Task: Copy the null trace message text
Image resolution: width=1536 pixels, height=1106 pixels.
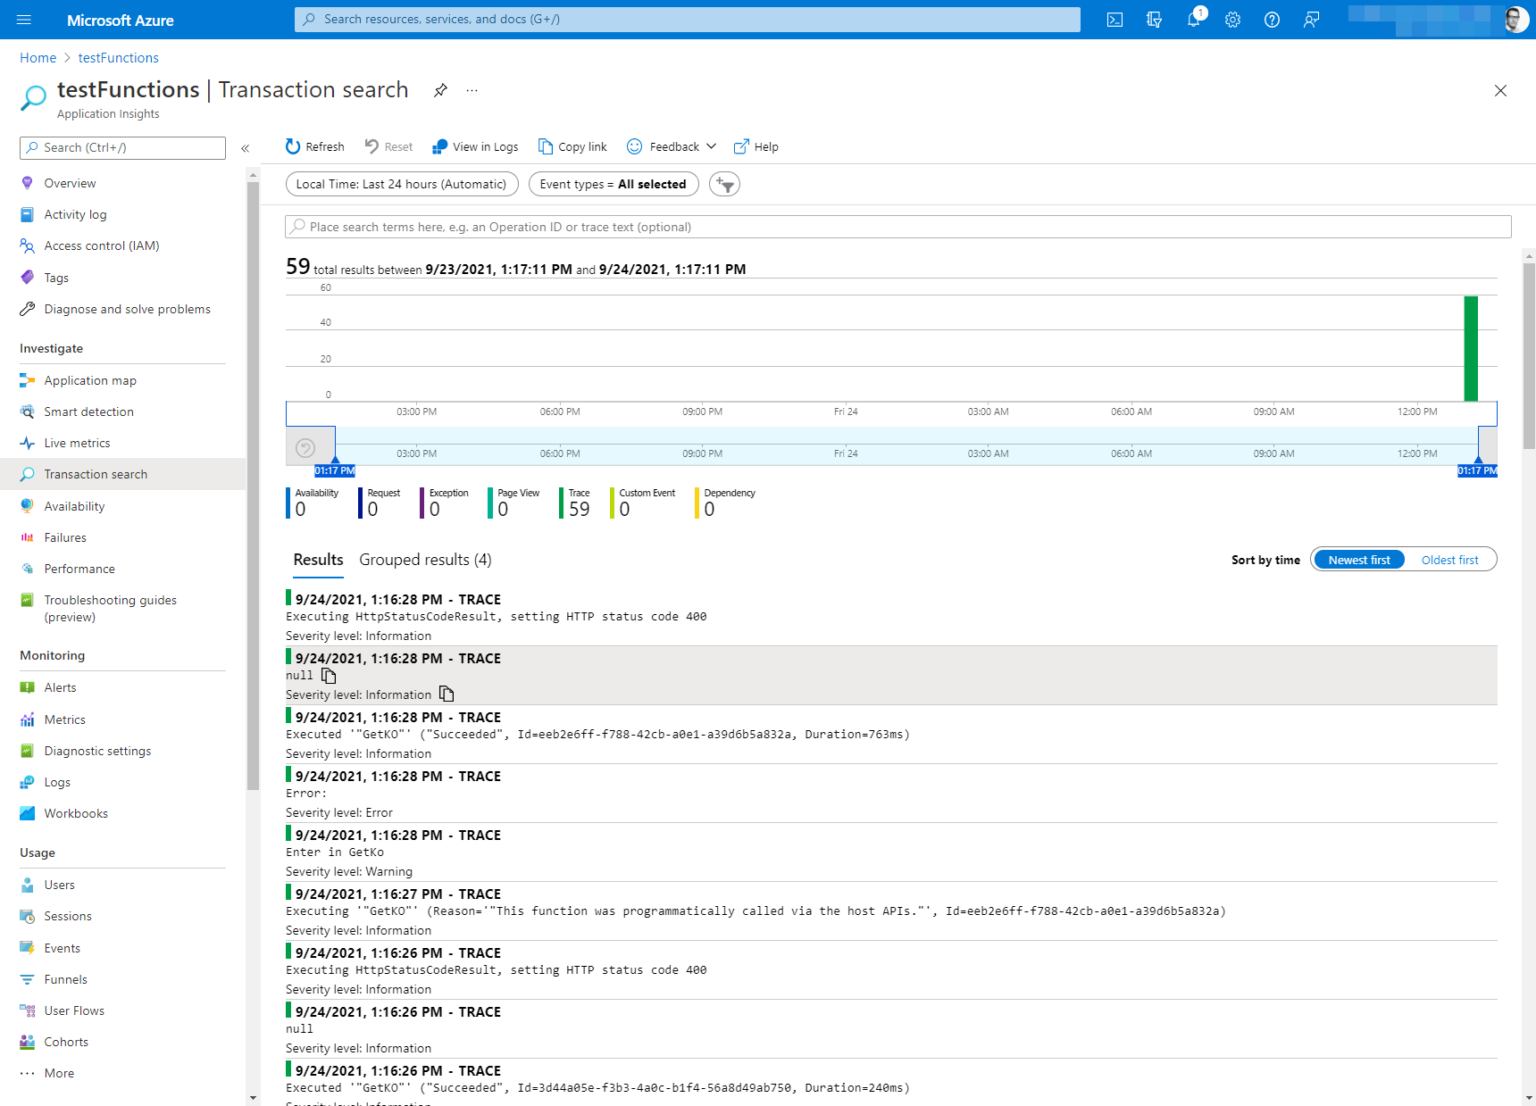Action: click(328, 676)
